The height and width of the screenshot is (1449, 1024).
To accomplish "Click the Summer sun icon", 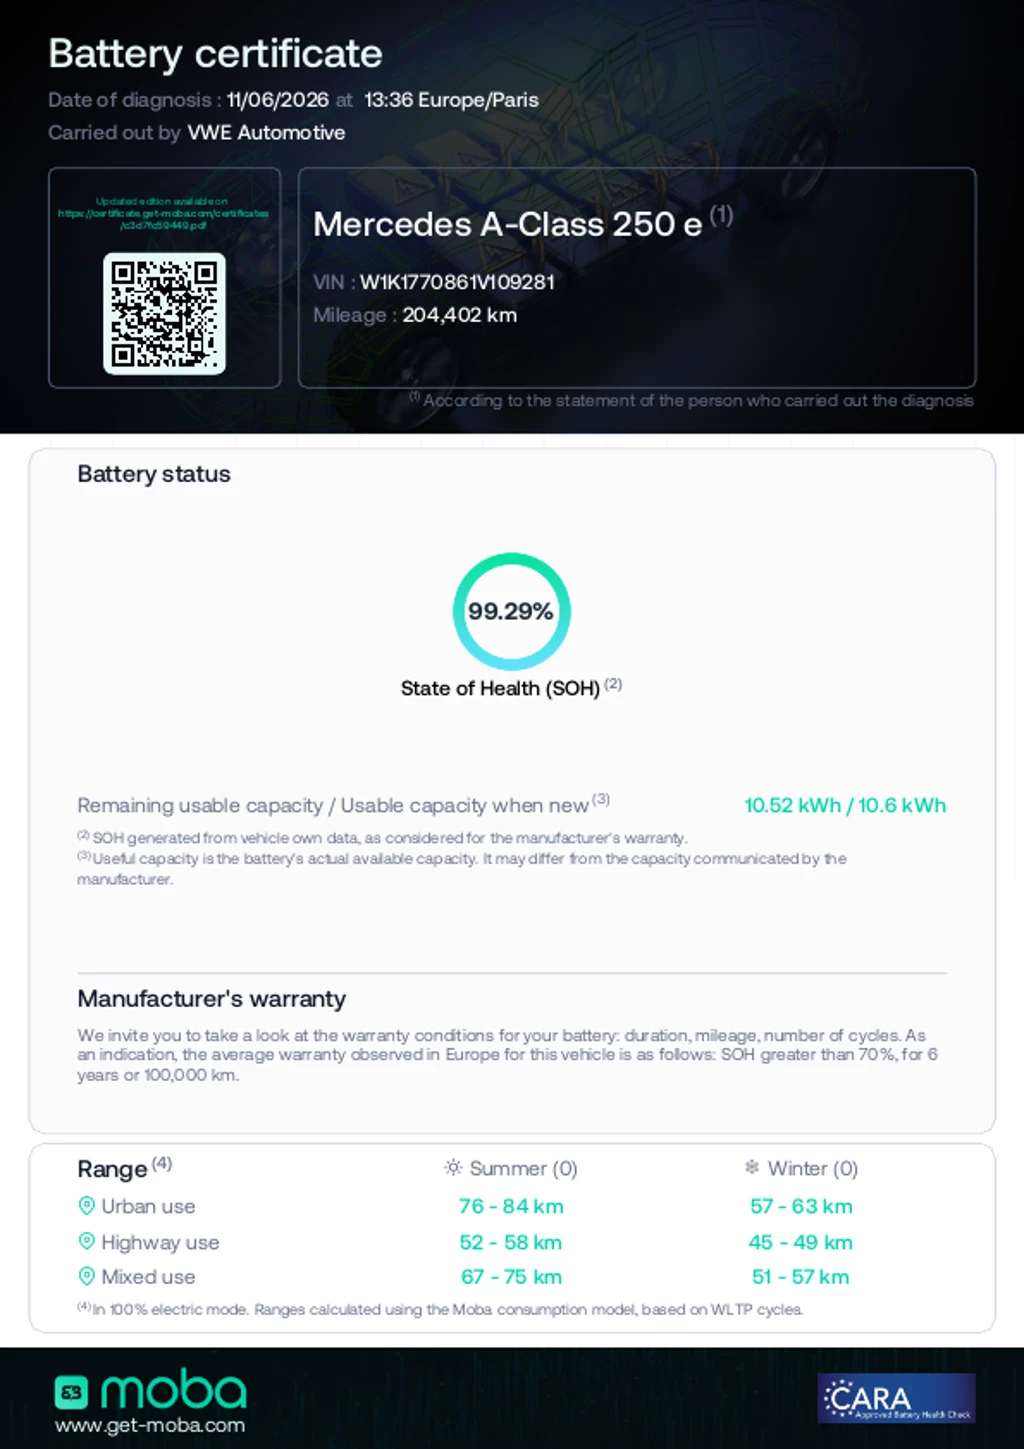I will [453, 1168].
